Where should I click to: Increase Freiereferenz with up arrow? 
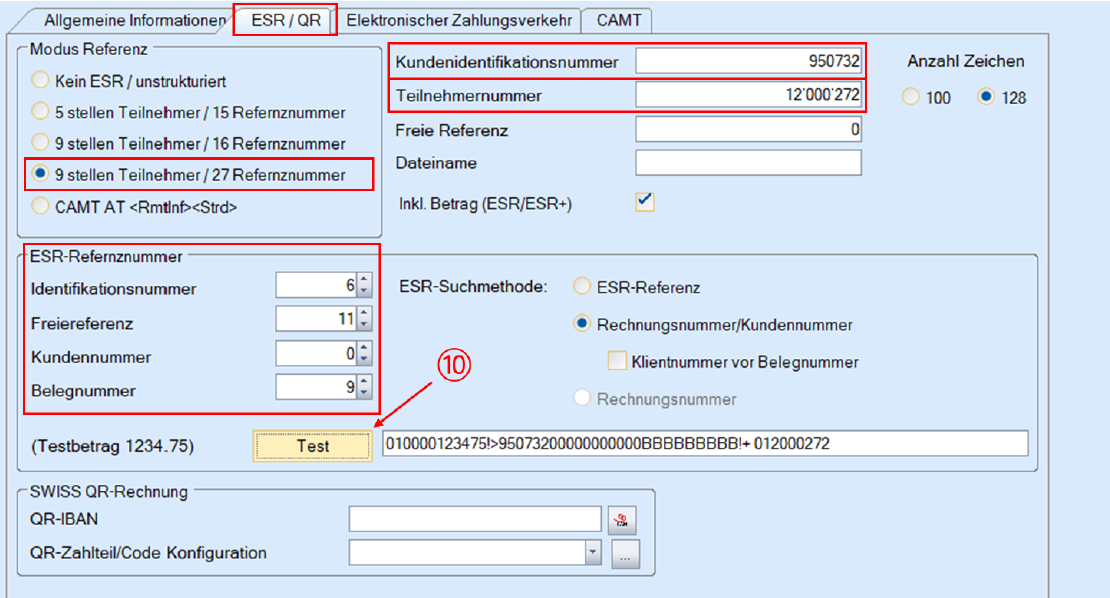pyautogui.click(x=364, y=313)
